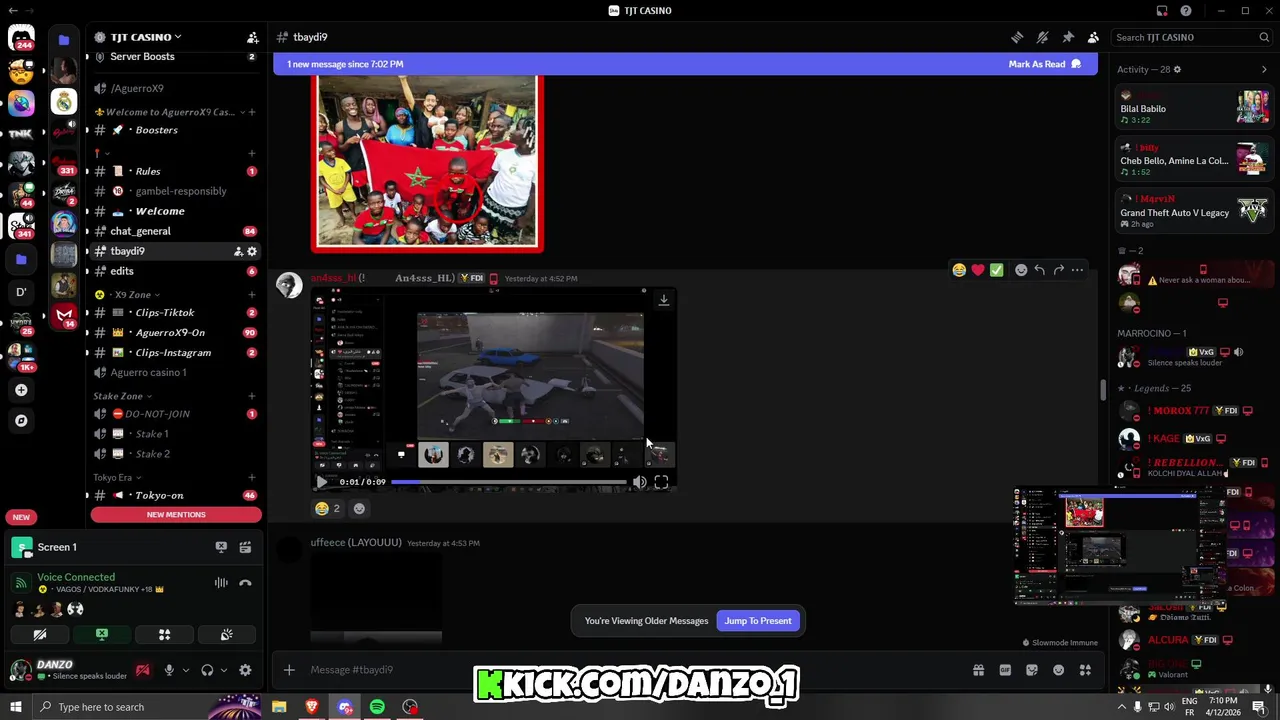Select the chat_general channel
1280x720 pixels.
175,231
